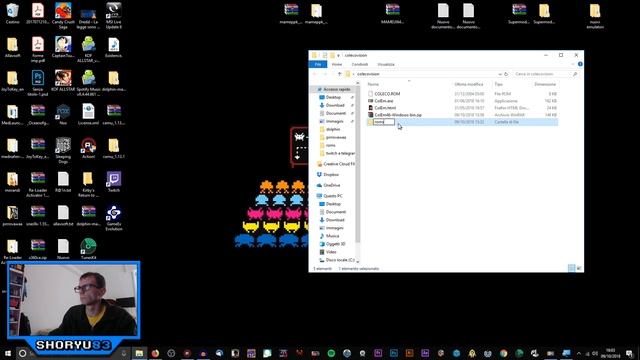Open the Condividi ribbon tab

tap(360, 64)
